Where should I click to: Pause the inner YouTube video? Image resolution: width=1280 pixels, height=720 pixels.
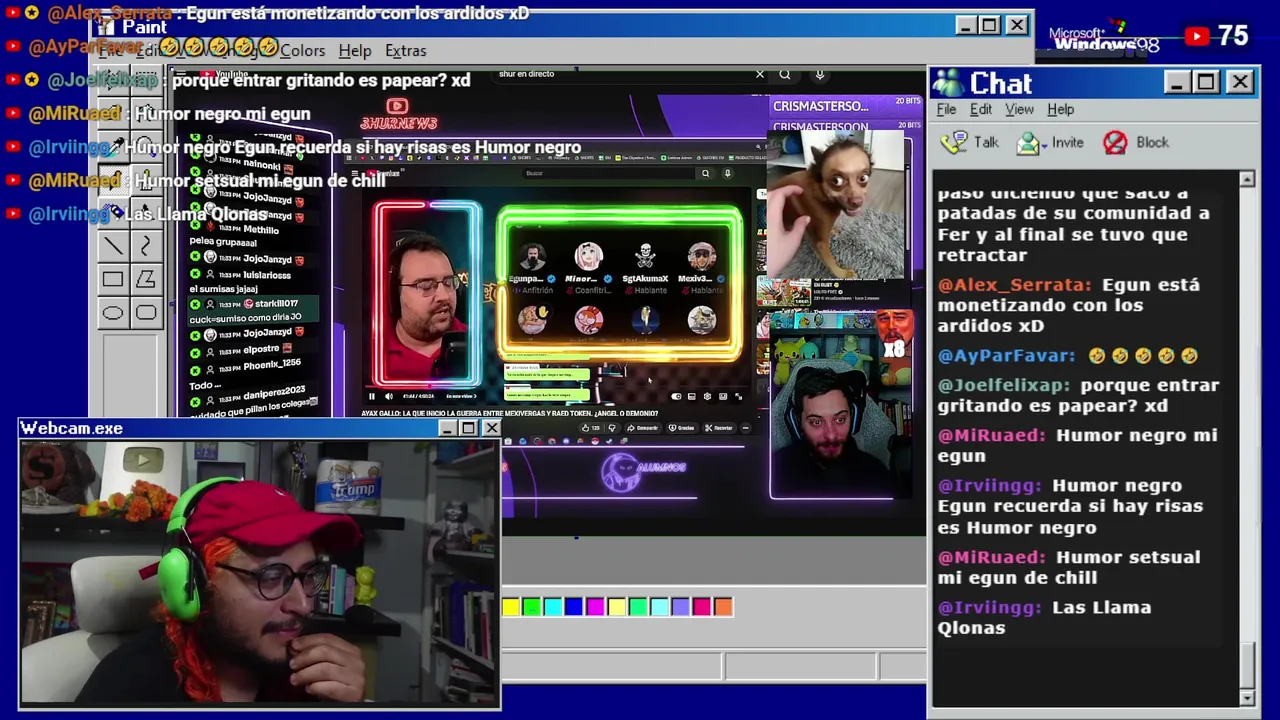[372, 396]
